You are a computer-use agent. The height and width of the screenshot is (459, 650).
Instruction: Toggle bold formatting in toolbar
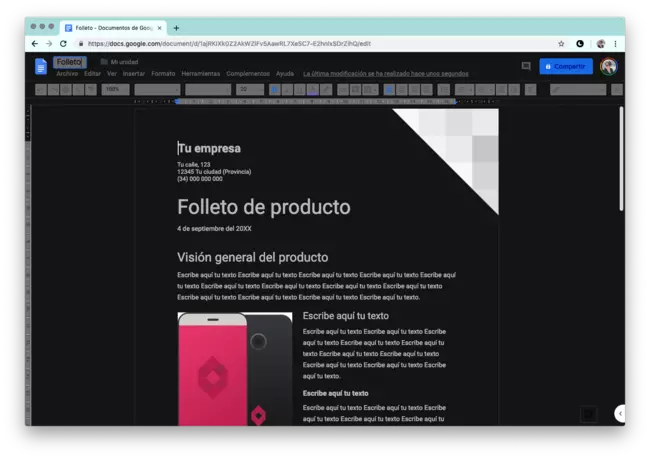(x=275, y=90)
